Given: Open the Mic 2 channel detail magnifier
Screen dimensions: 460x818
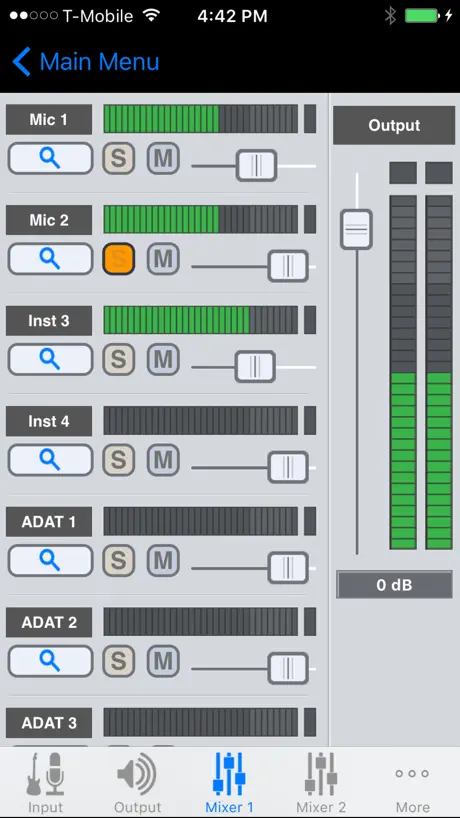Looking at the screenshot, I should click(x=50, y=259).
